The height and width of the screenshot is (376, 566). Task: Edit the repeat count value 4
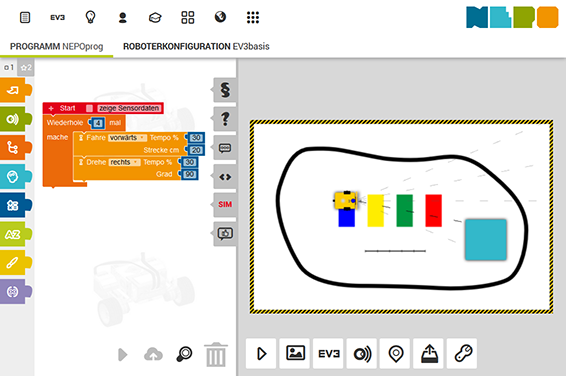click(x=98, y=123)
